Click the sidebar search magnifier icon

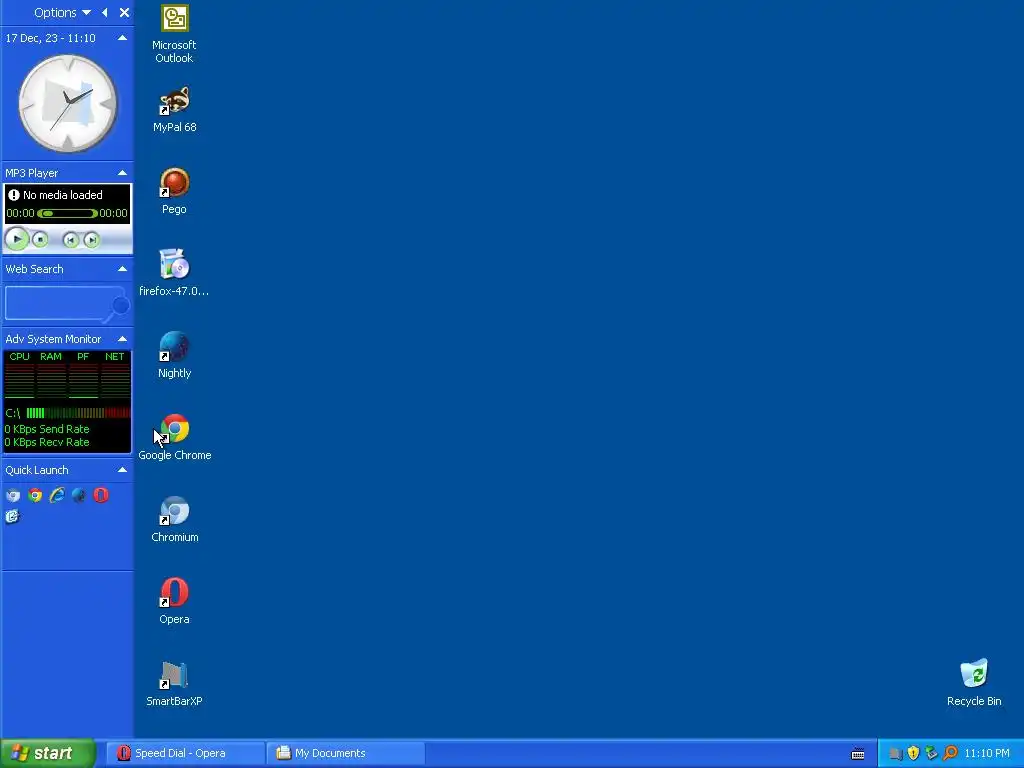(x=120, y=306)
